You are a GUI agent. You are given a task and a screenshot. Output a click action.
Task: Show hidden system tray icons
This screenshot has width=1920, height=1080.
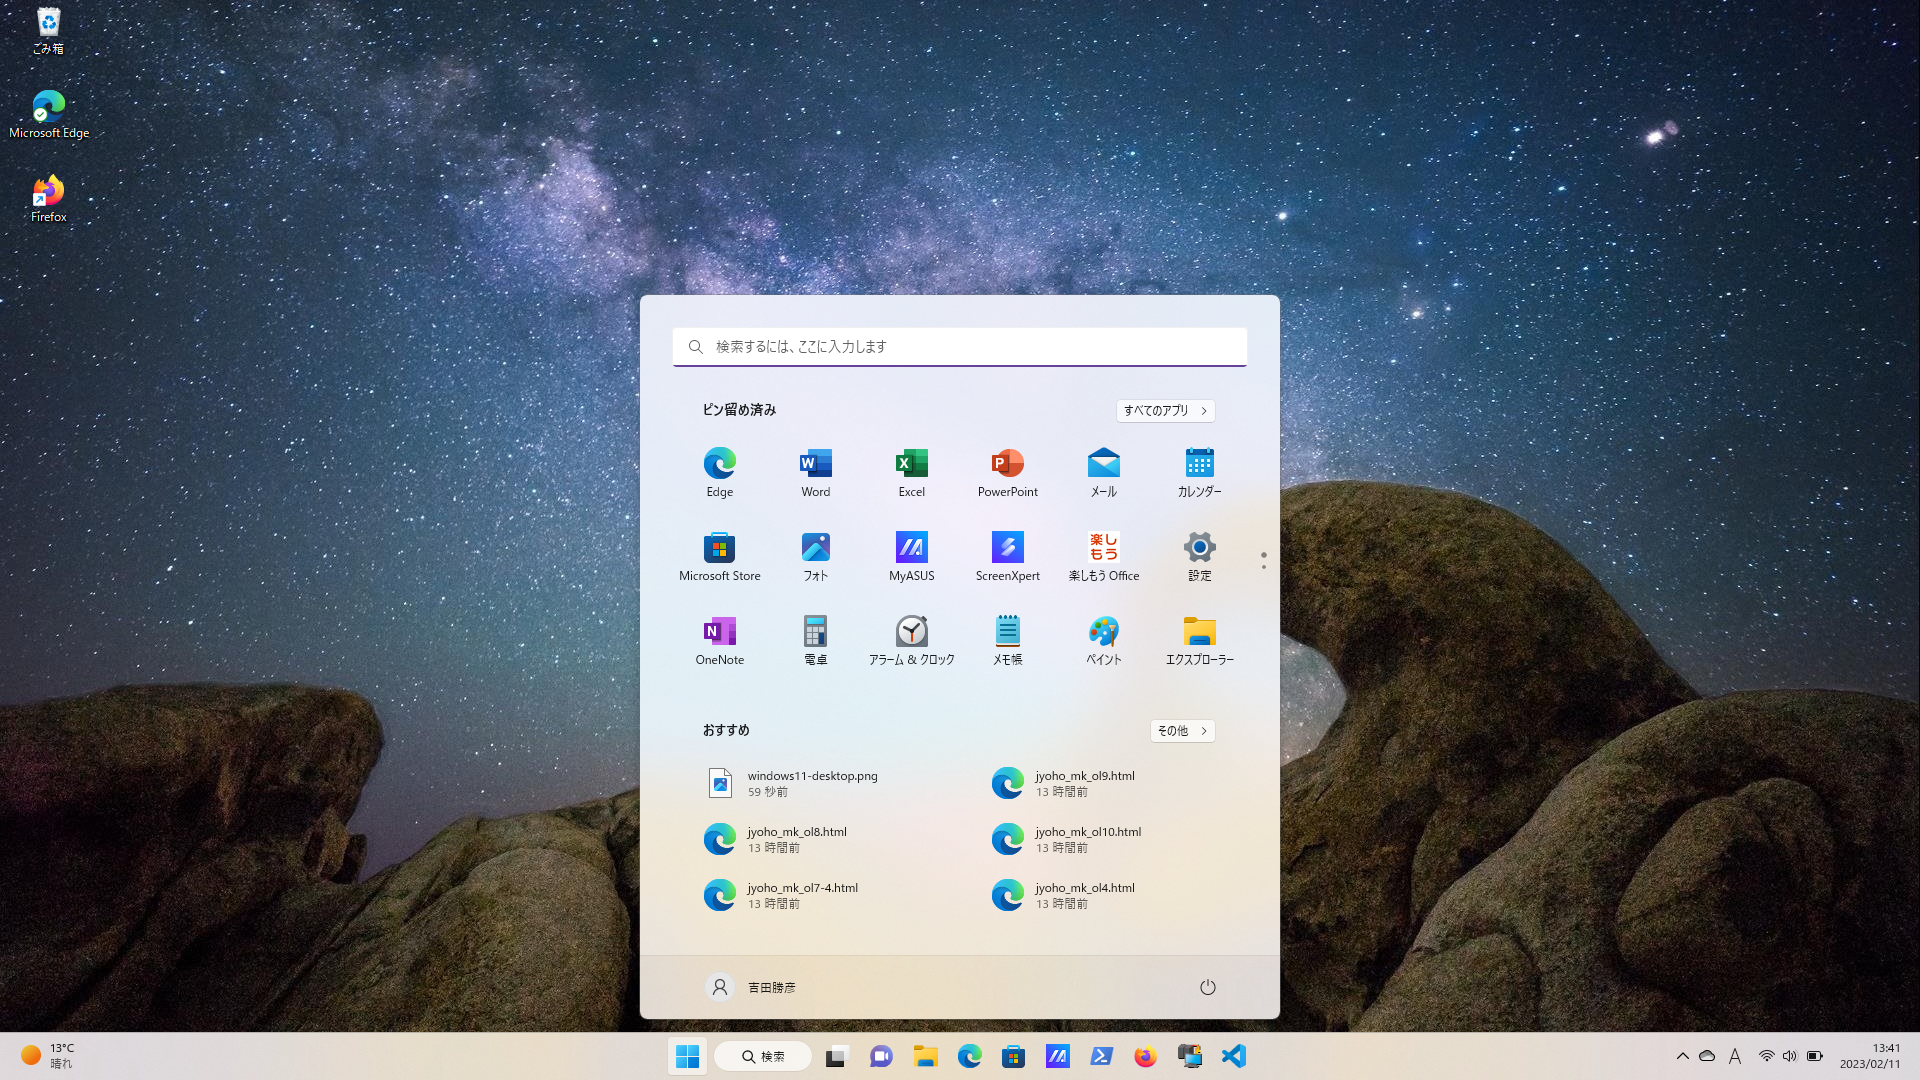coord(1683,1056)
